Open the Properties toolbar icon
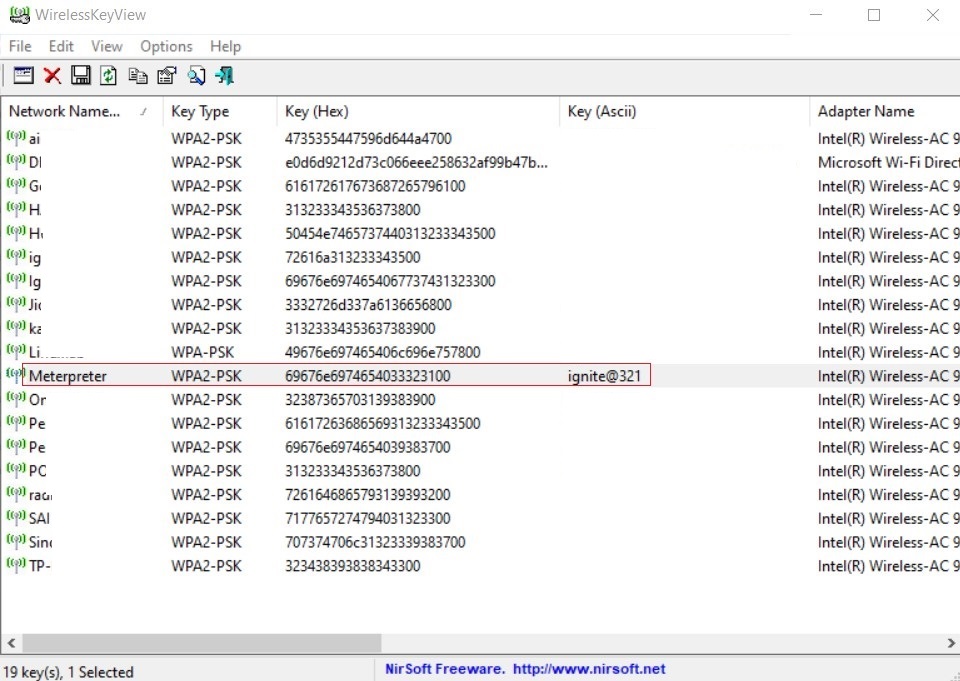The height and width of the screenshot is (681, 960). tap(167, 75)
